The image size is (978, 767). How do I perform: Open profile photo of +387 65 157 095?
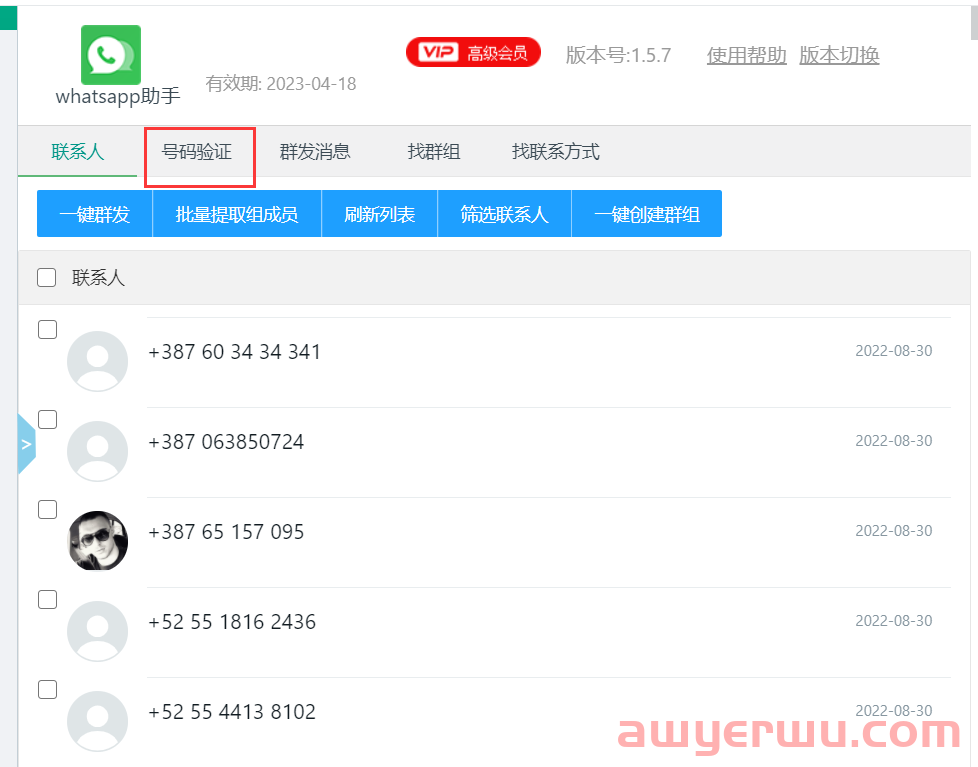tap(97, 540)
